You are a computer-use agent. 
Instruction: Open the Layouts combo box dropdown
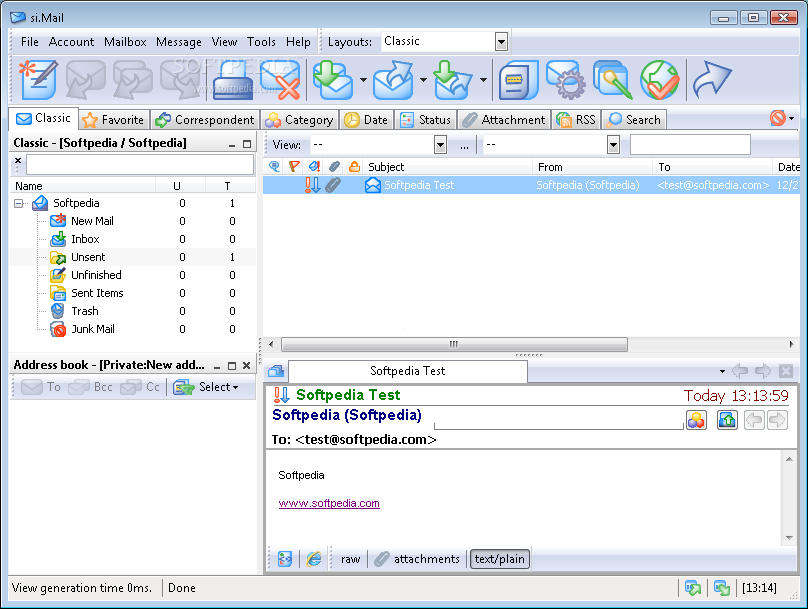501,42
